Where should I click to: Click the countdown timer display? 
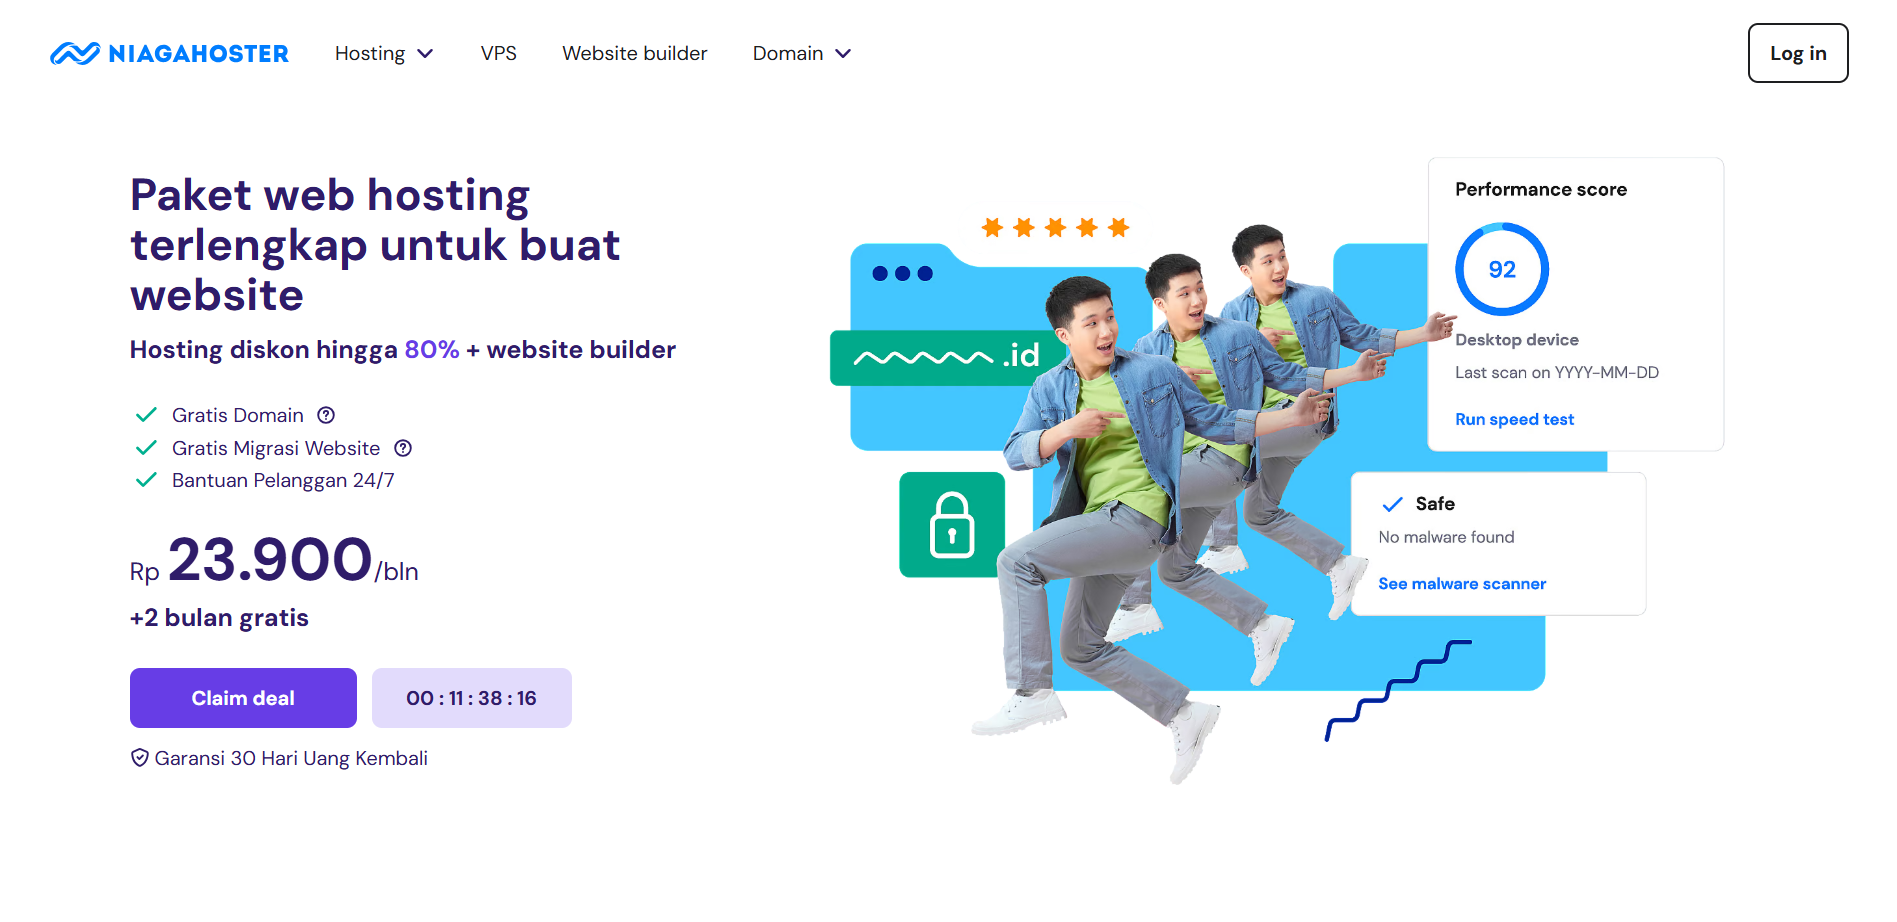[x=471, y=697]
